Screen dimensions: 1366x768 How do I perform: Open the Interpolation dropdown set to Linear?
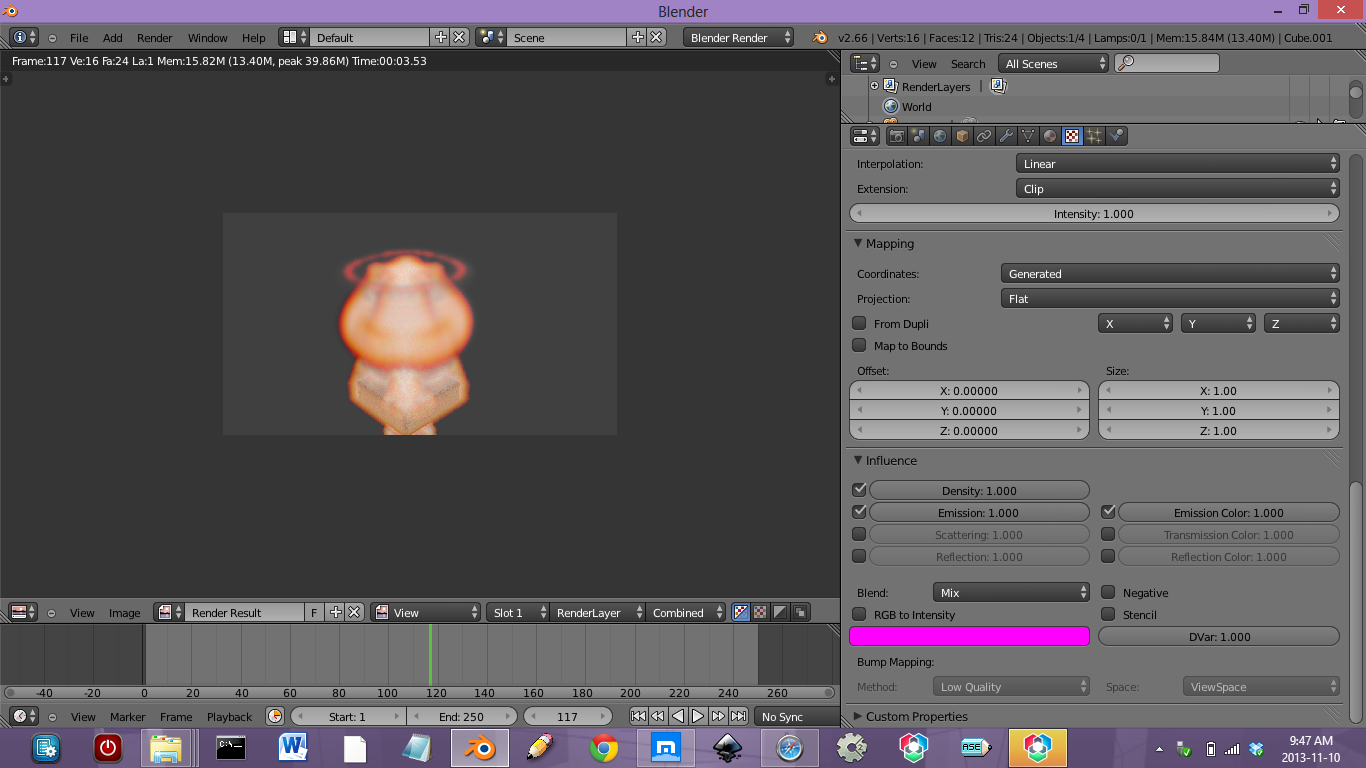coord(1177,163)
